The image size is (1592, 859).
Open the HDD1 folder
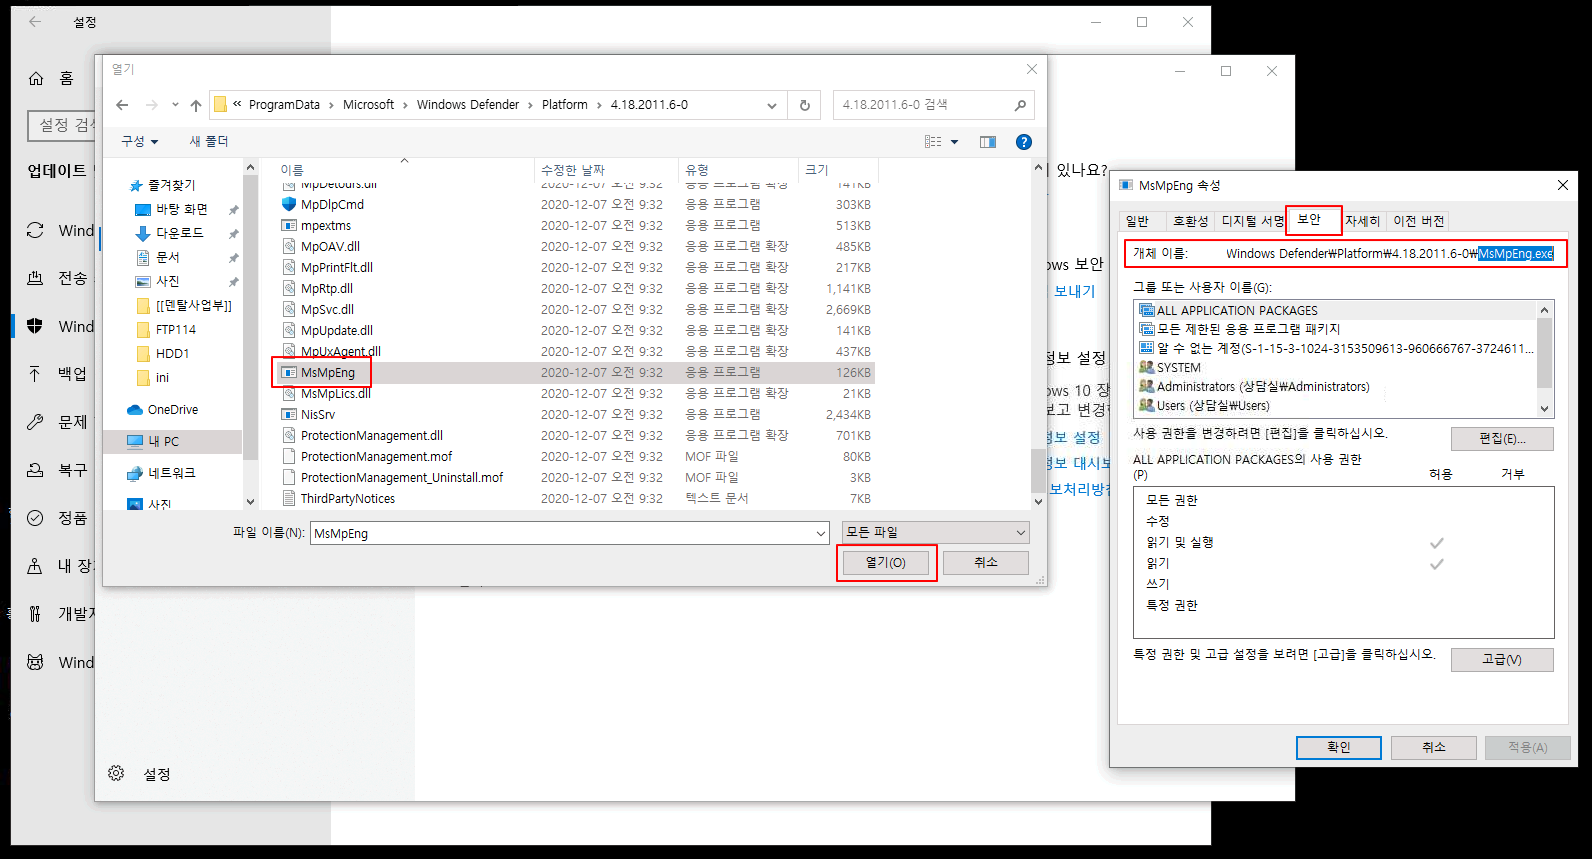(162, 353)
